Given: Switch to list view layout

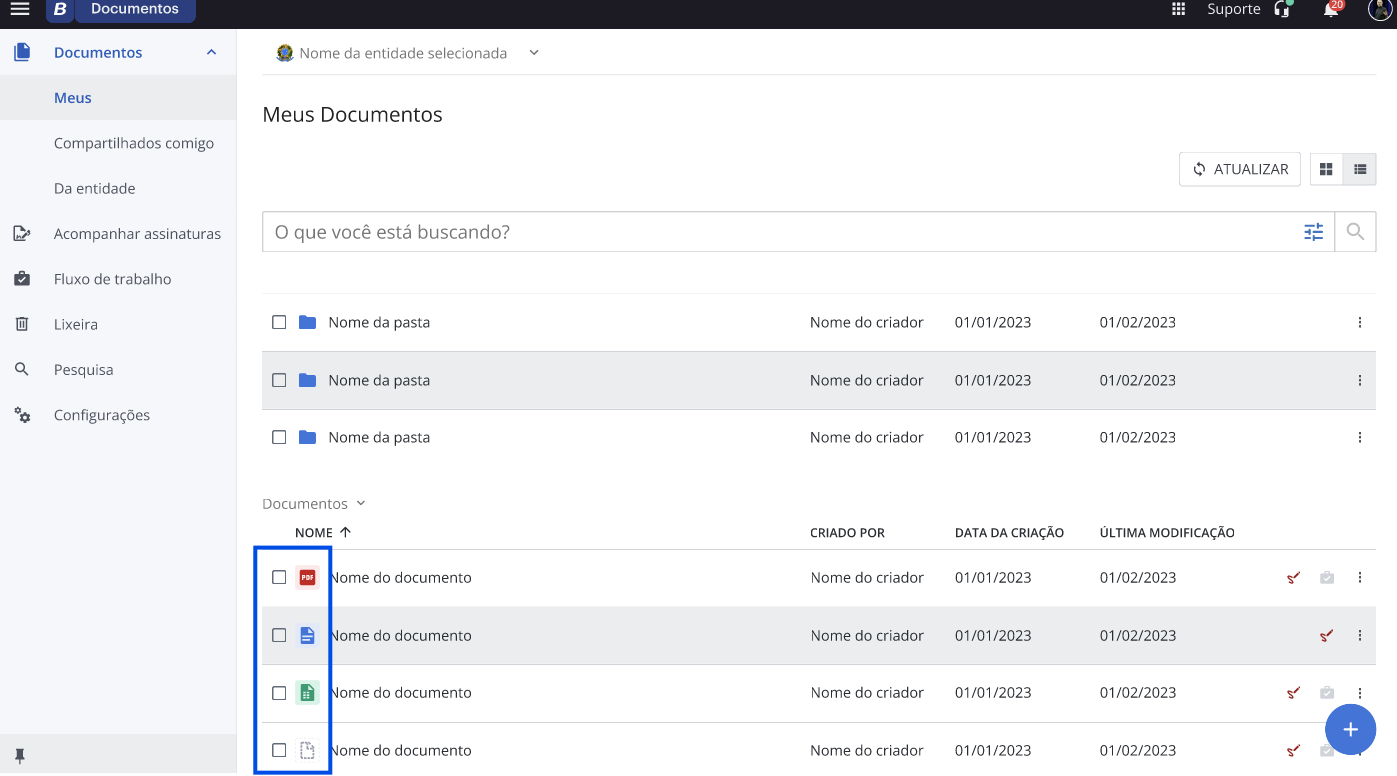Looking at the screenshot, I should [1360, 170].
